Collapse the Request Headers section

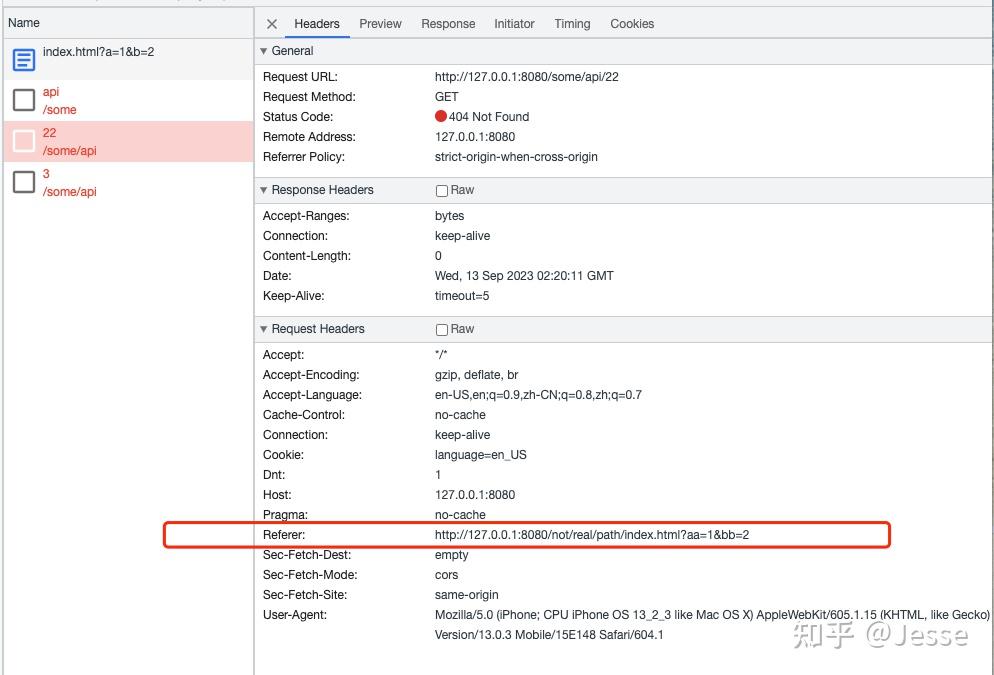(264, 329)
